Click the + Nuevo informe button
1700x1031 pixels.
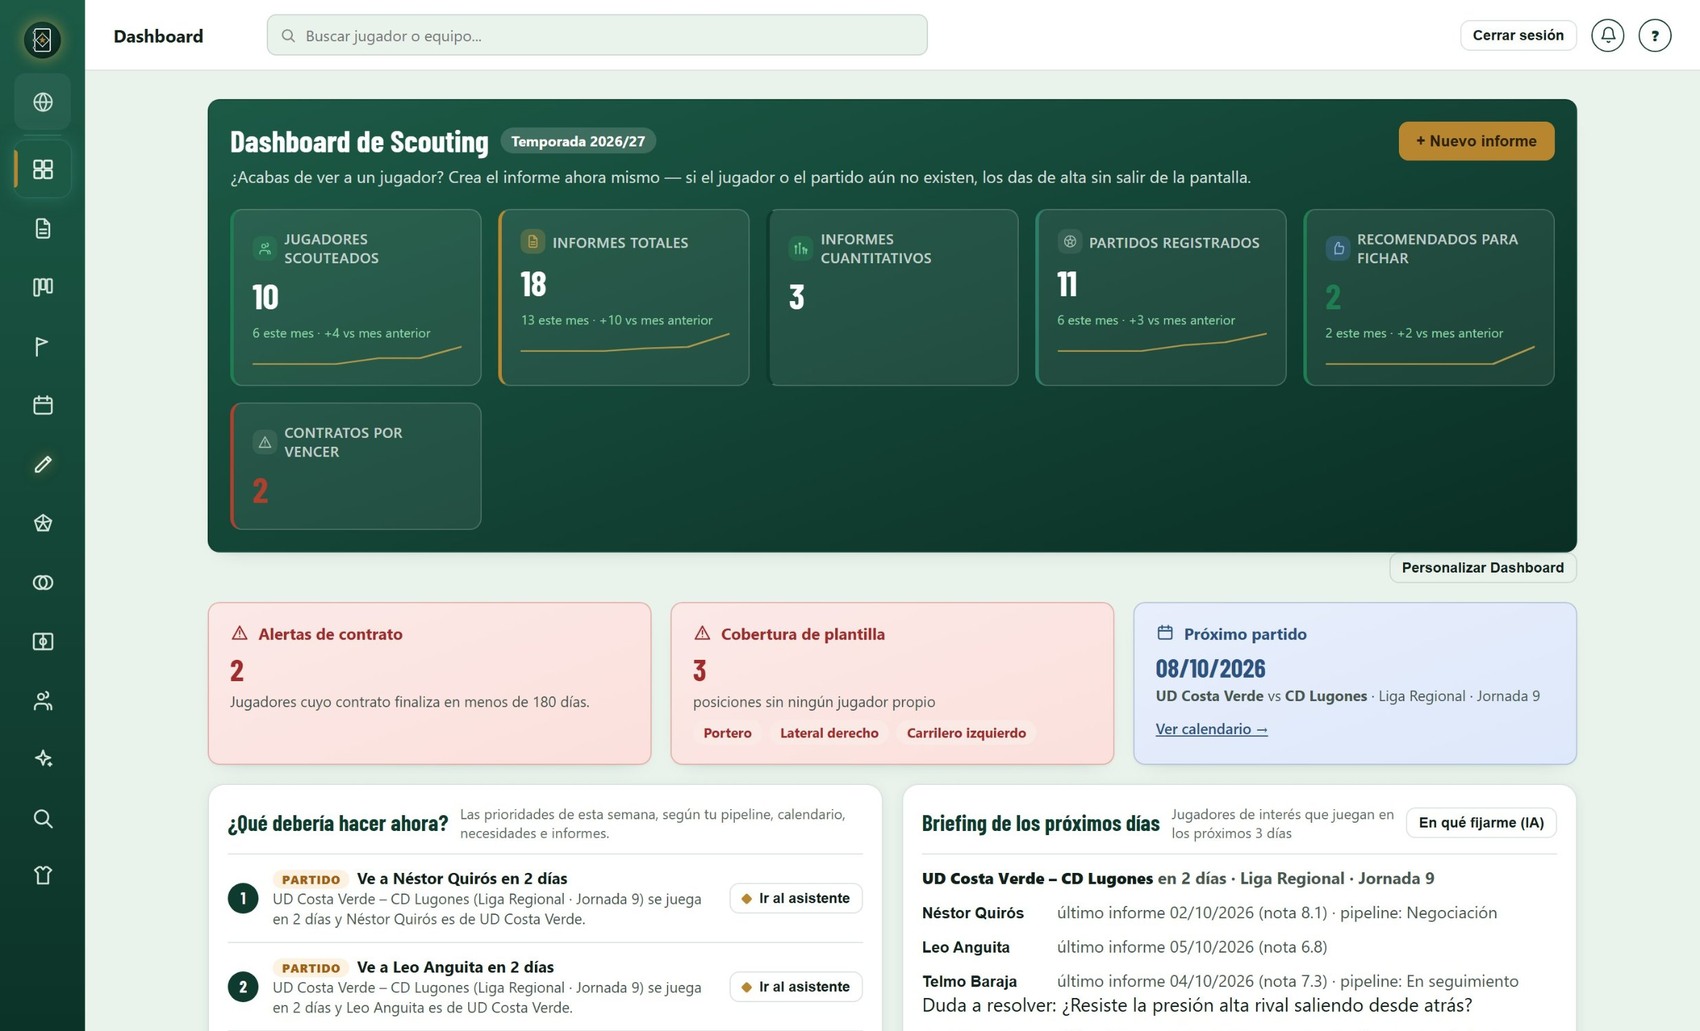(1476, 141)
